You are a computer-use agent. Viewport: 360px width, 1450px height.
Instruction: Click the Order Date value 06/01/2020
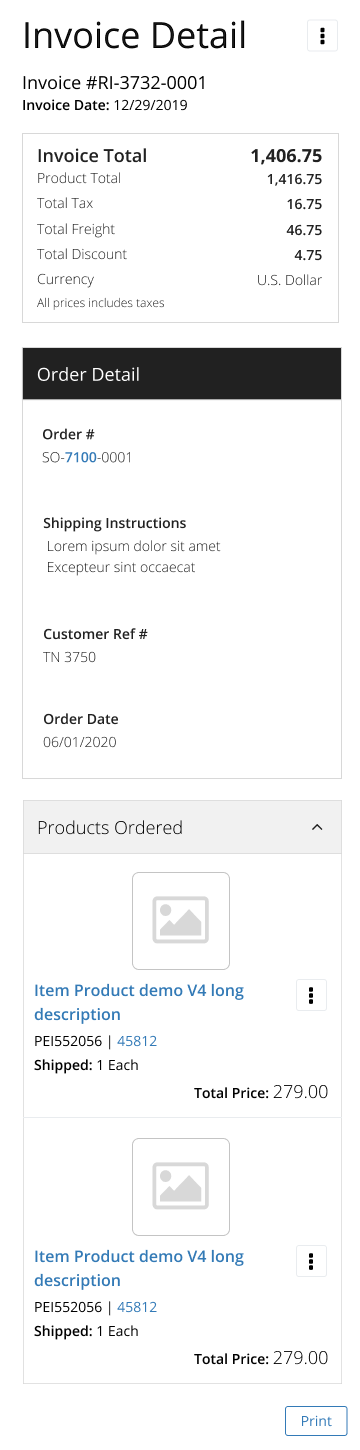pos(80,742)
